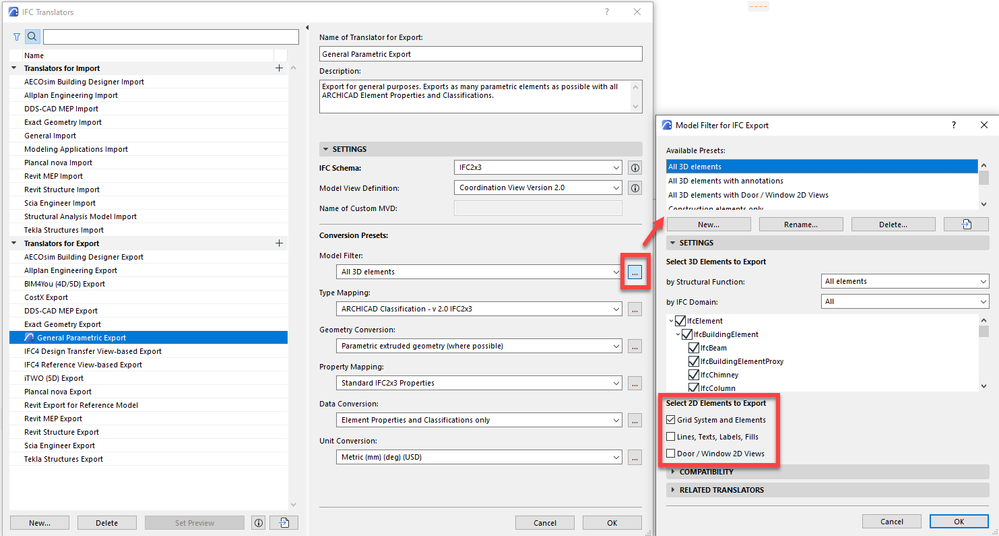
Task: Click the Name of Translator for Export field
Action: (481, 54)
